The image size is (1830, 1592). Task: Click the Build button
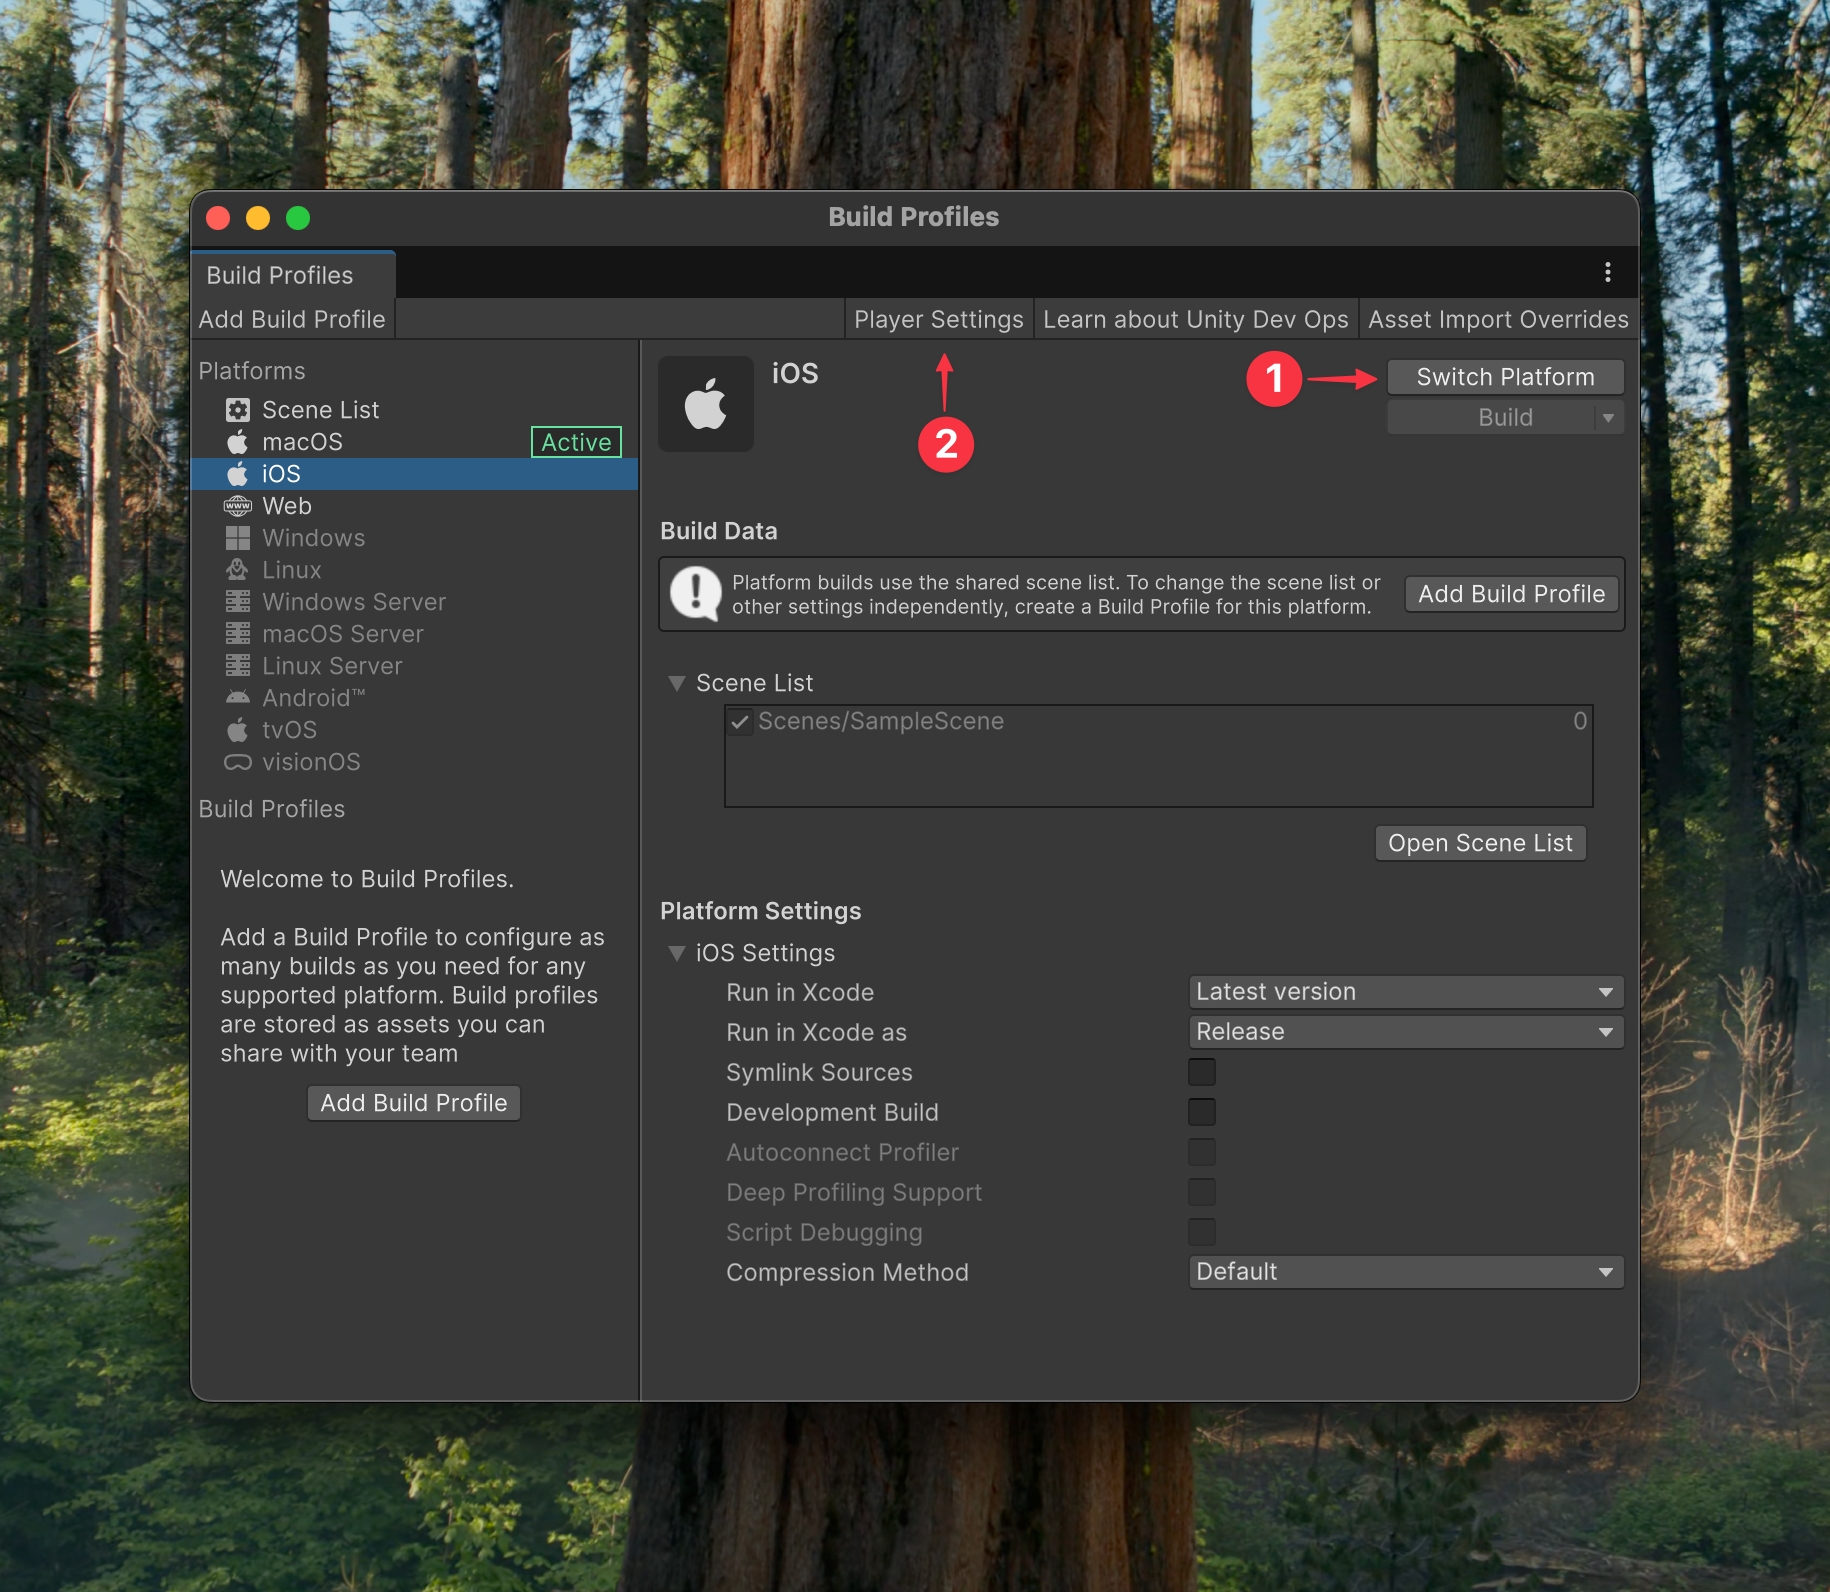coord(1492,418)
